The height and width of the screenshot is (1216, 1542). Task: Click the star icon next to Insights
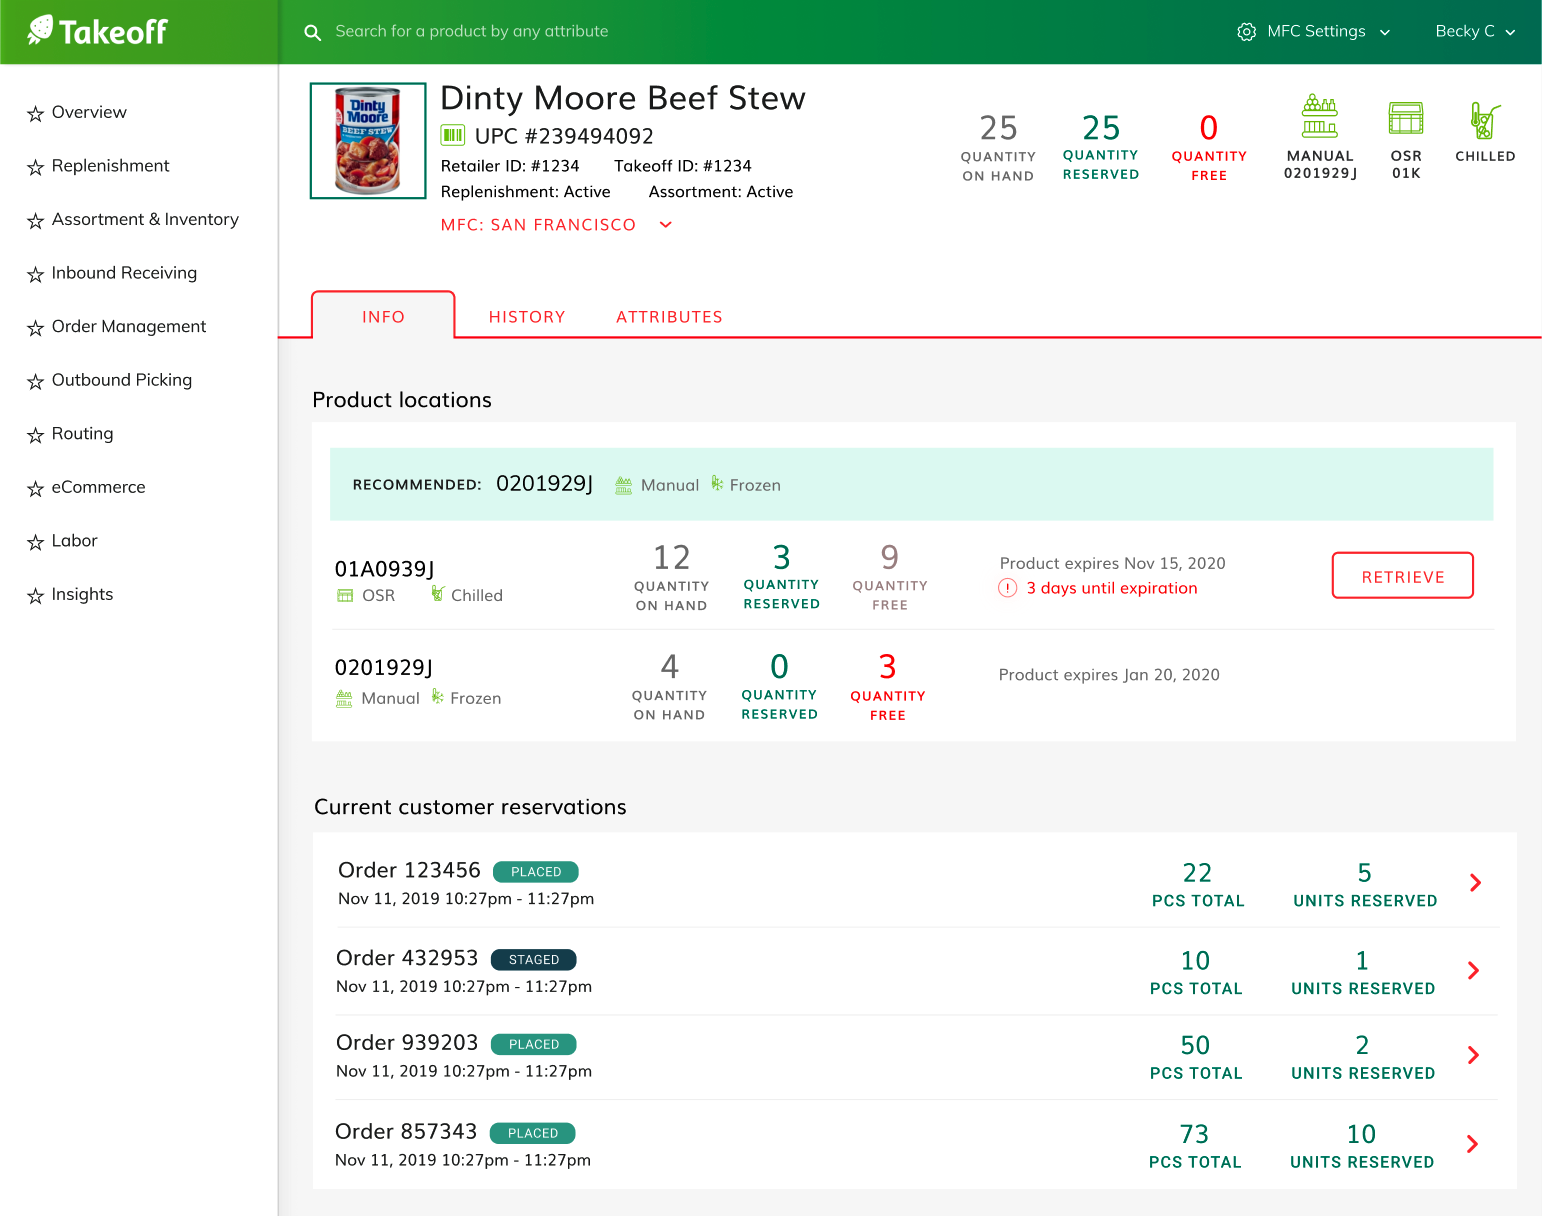[36, 596]
